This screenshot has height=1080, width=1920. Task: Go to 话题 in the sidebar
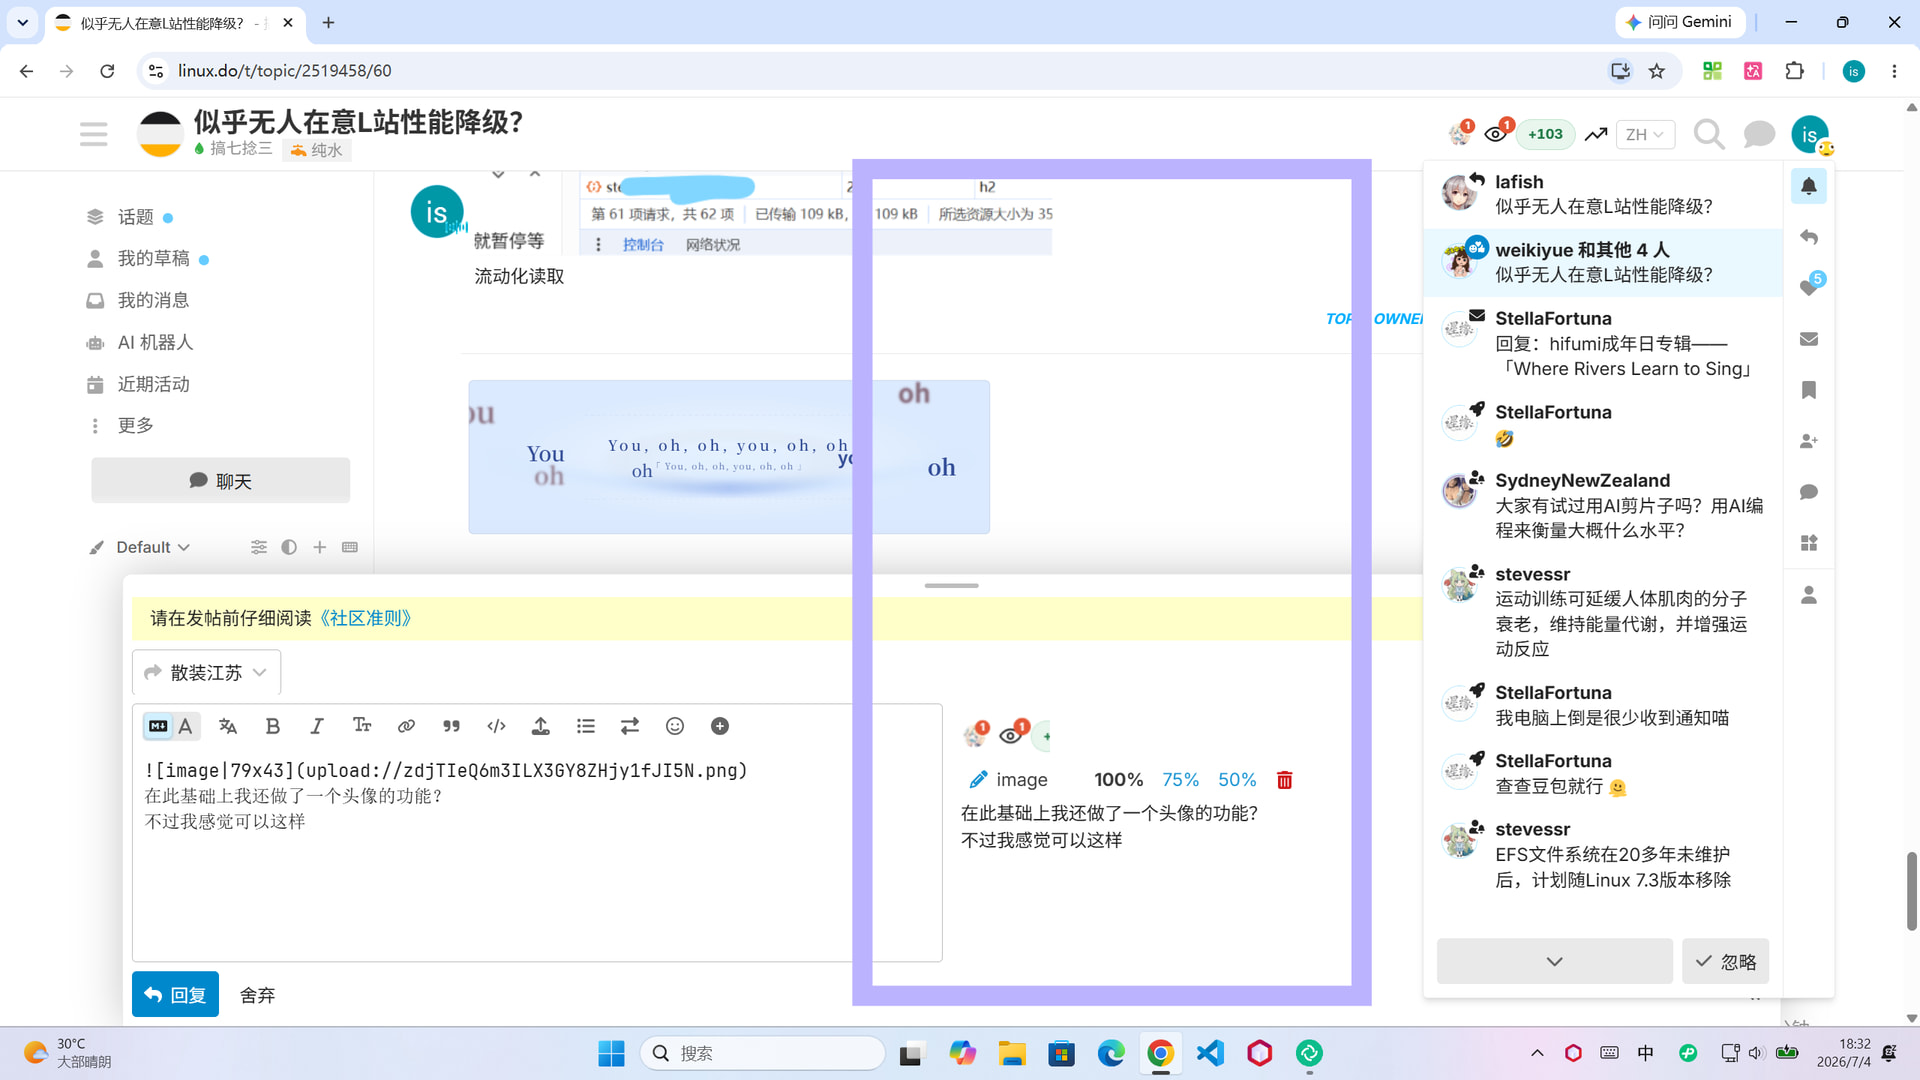tap(135, 217)
